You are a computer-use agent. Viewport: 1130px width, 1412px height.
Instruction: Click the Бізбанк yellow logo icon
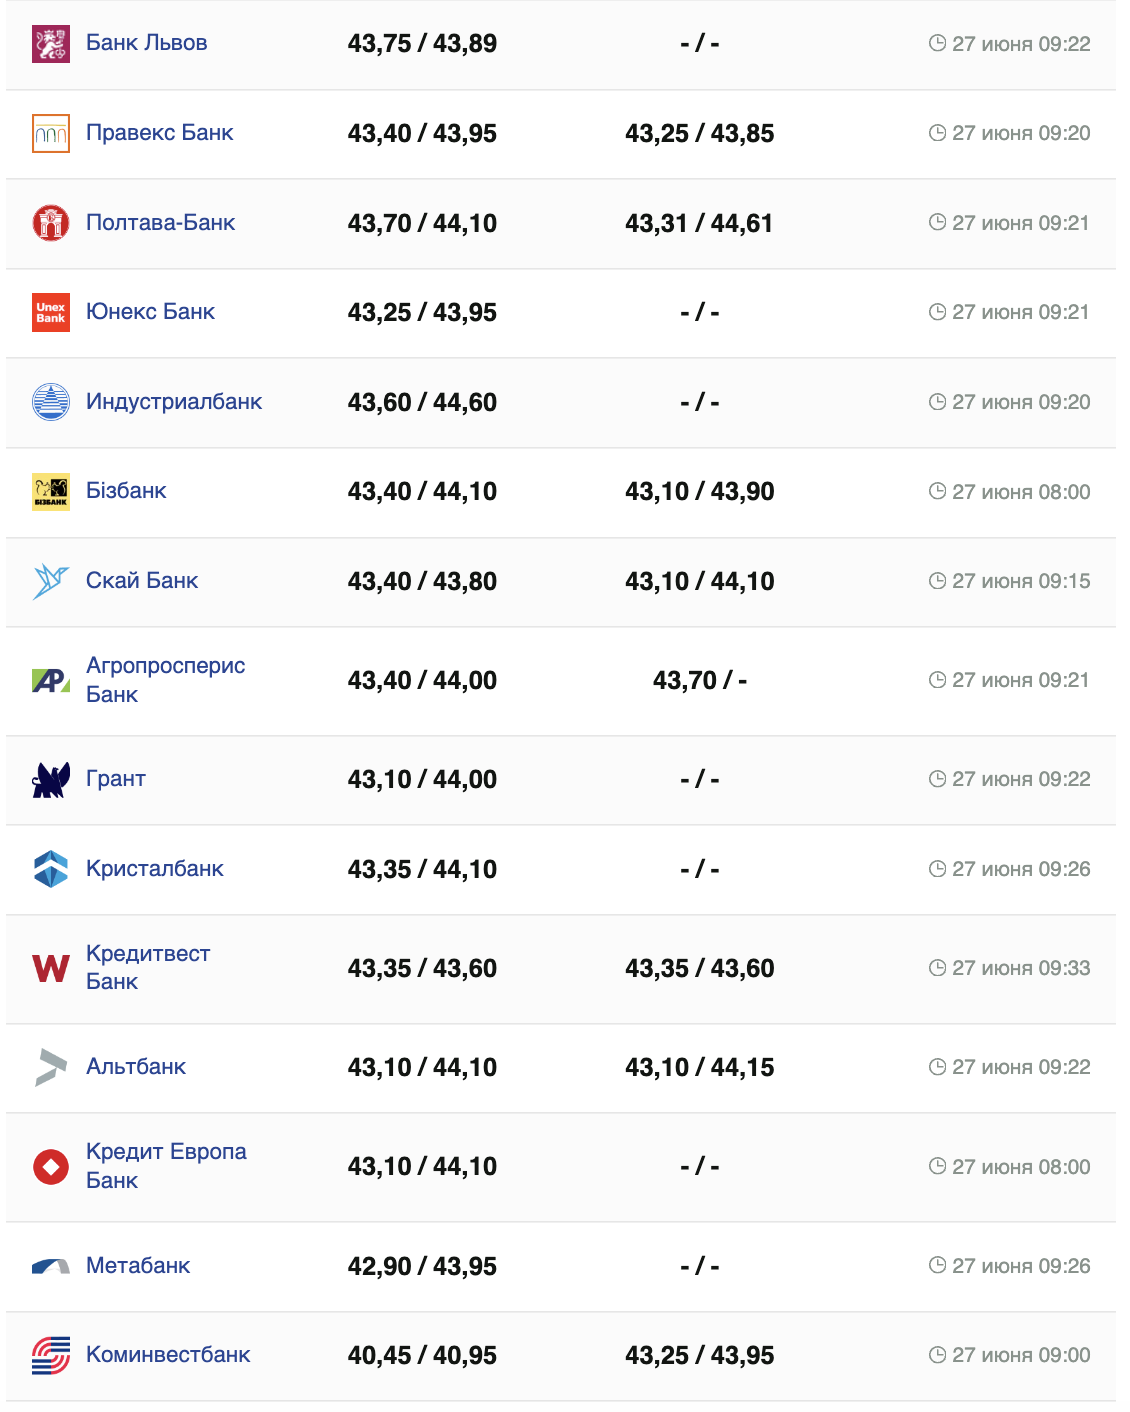click(x=51, y=491)
